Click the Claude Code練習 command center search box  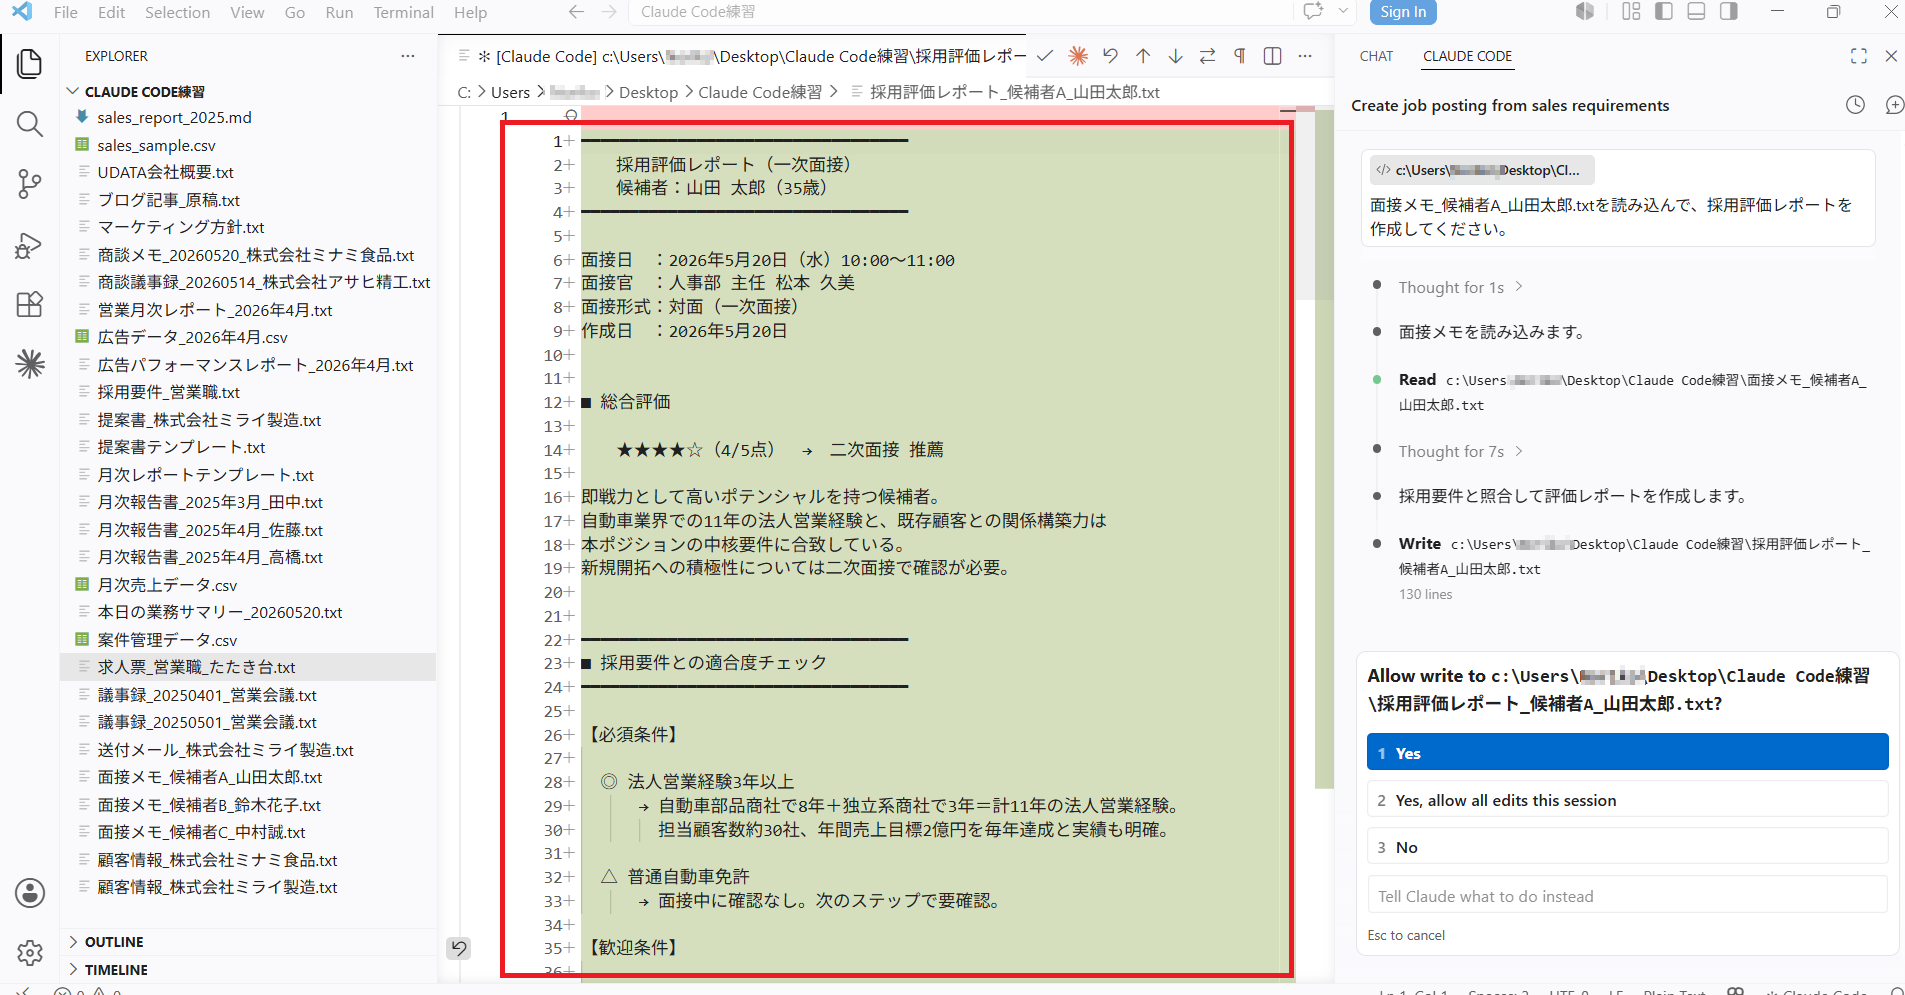[x=959, y=12]
